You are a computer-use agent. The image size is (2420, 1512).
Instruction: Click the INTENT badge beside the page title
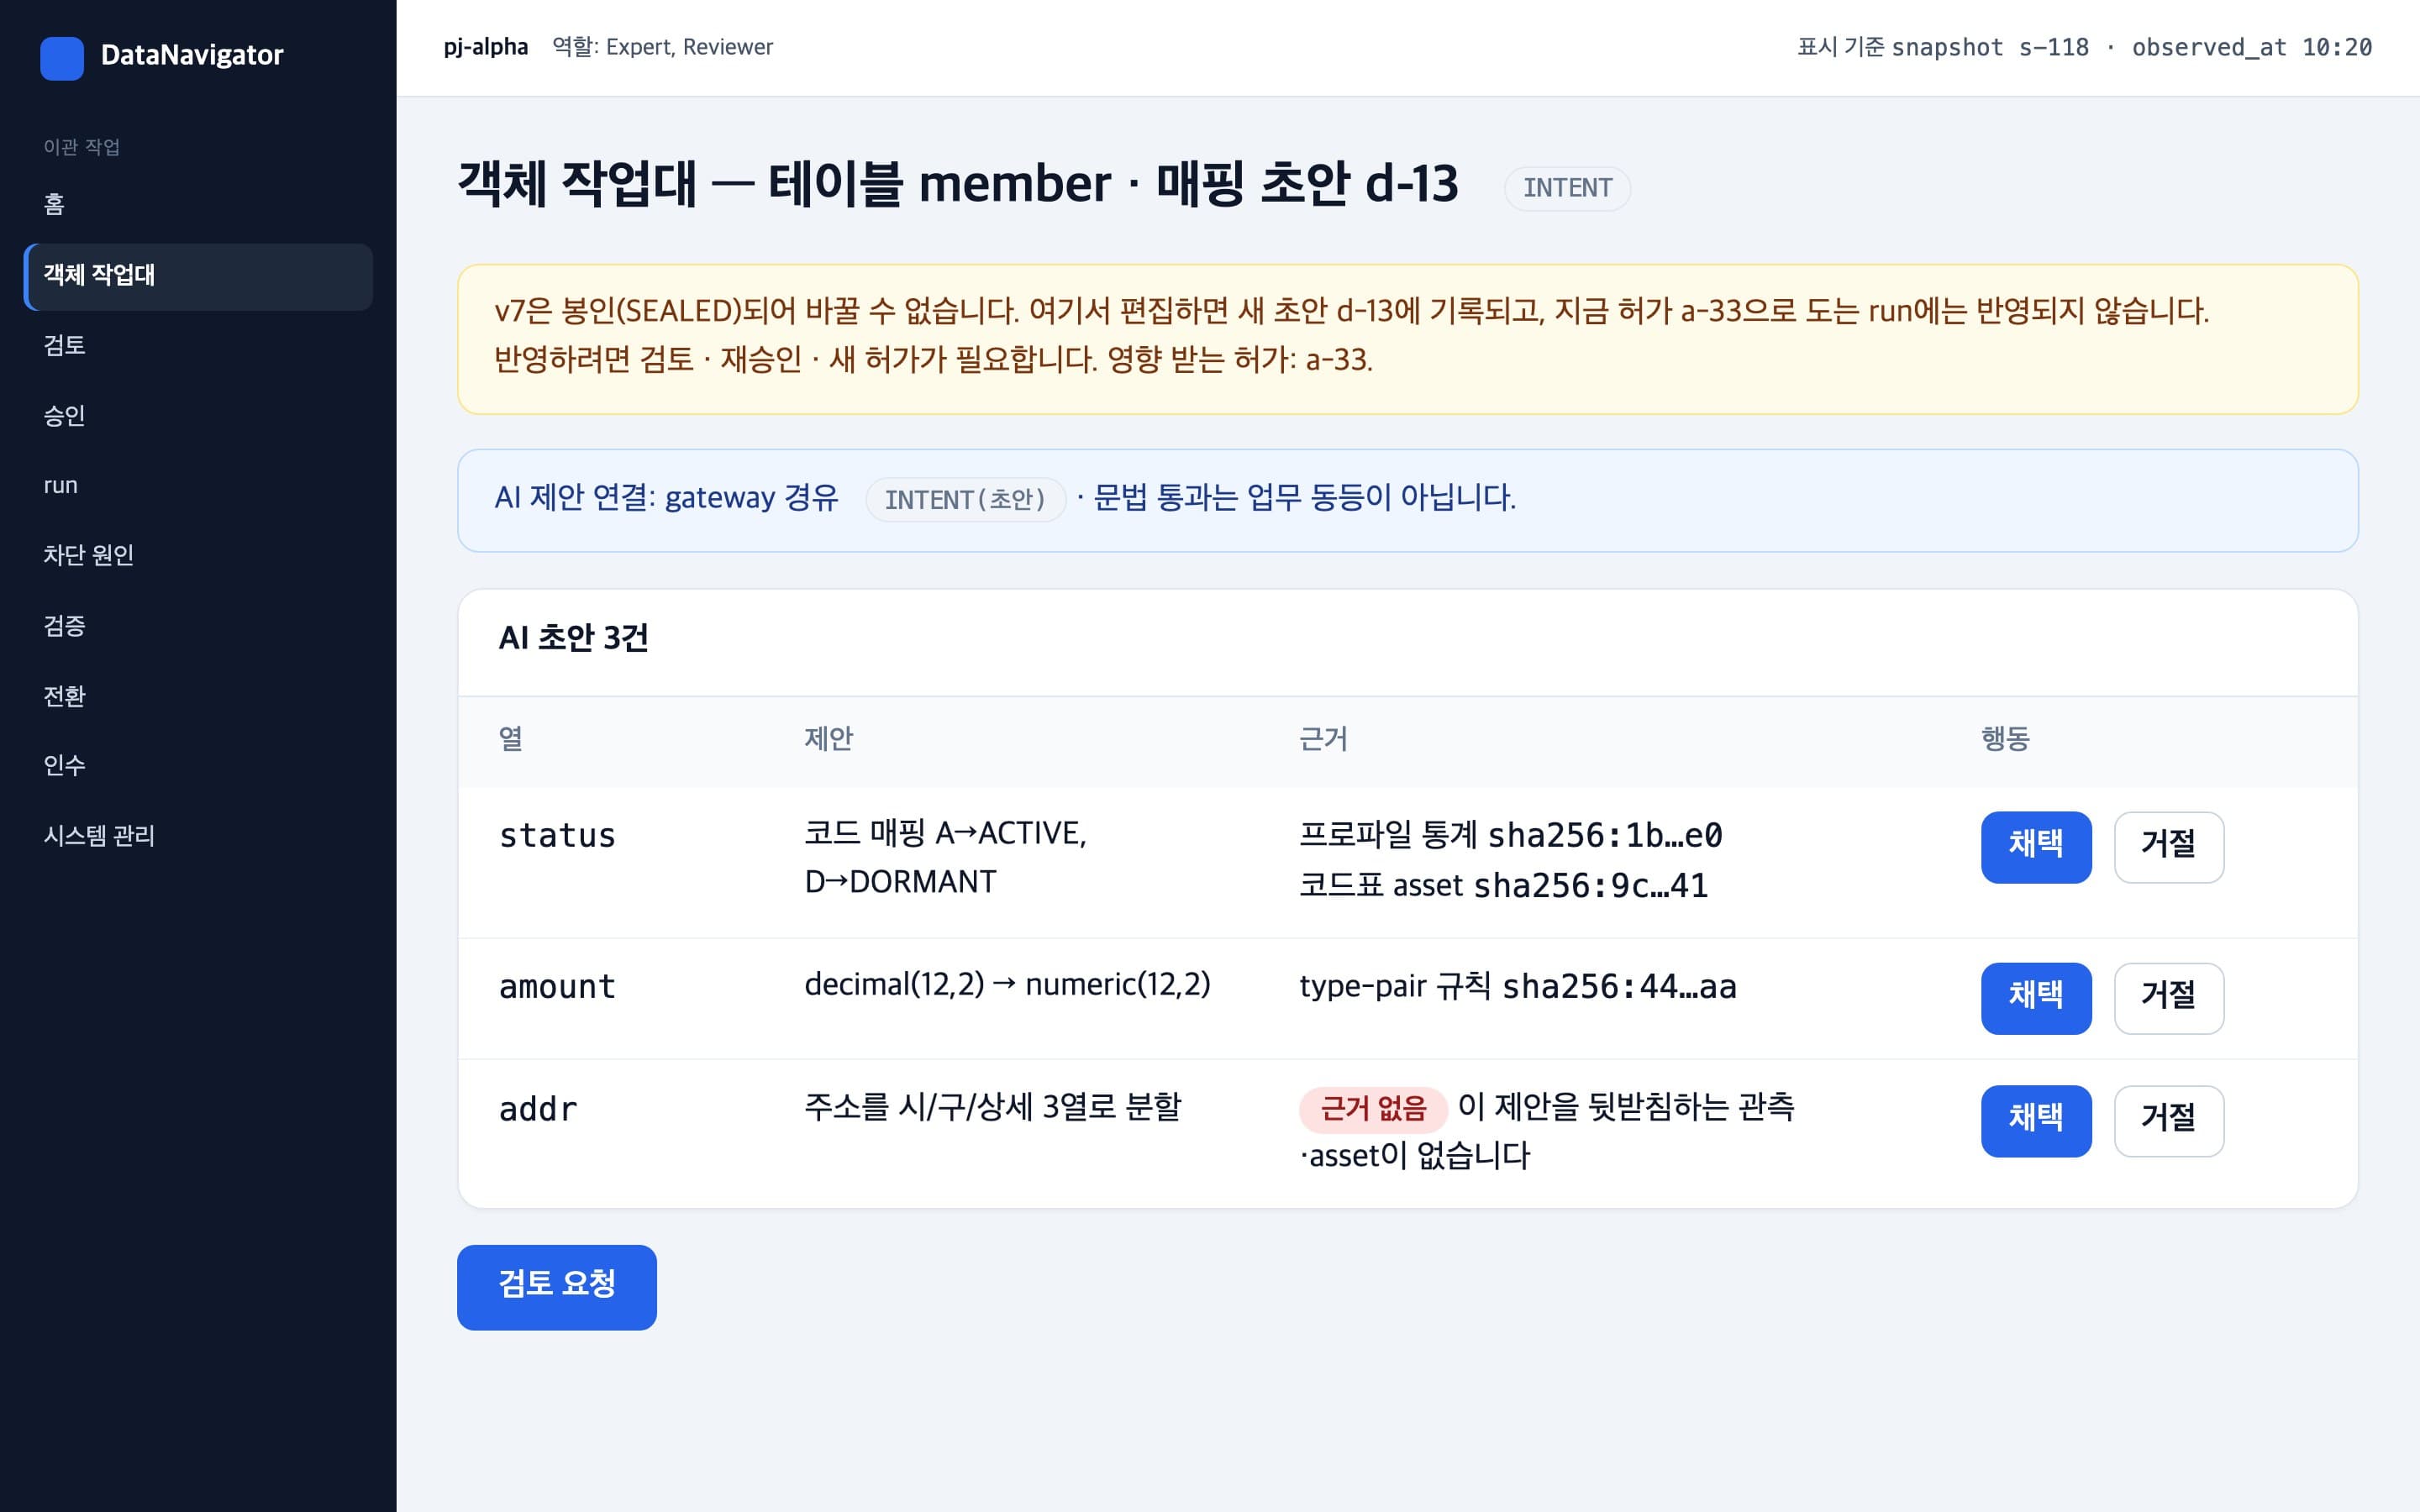pyautogui.click(x=1567, y=188)
